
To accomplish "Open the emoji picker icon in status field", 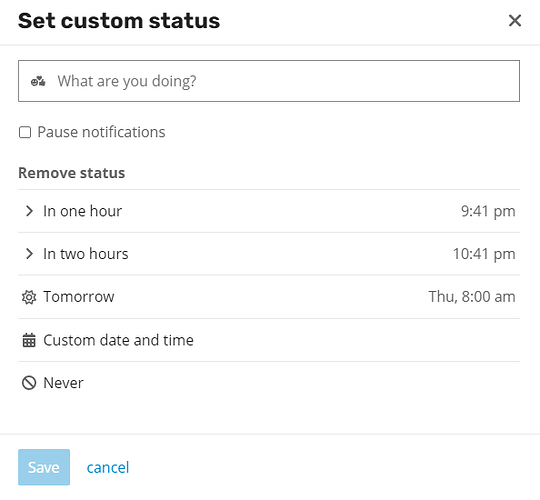I will 38,81.
